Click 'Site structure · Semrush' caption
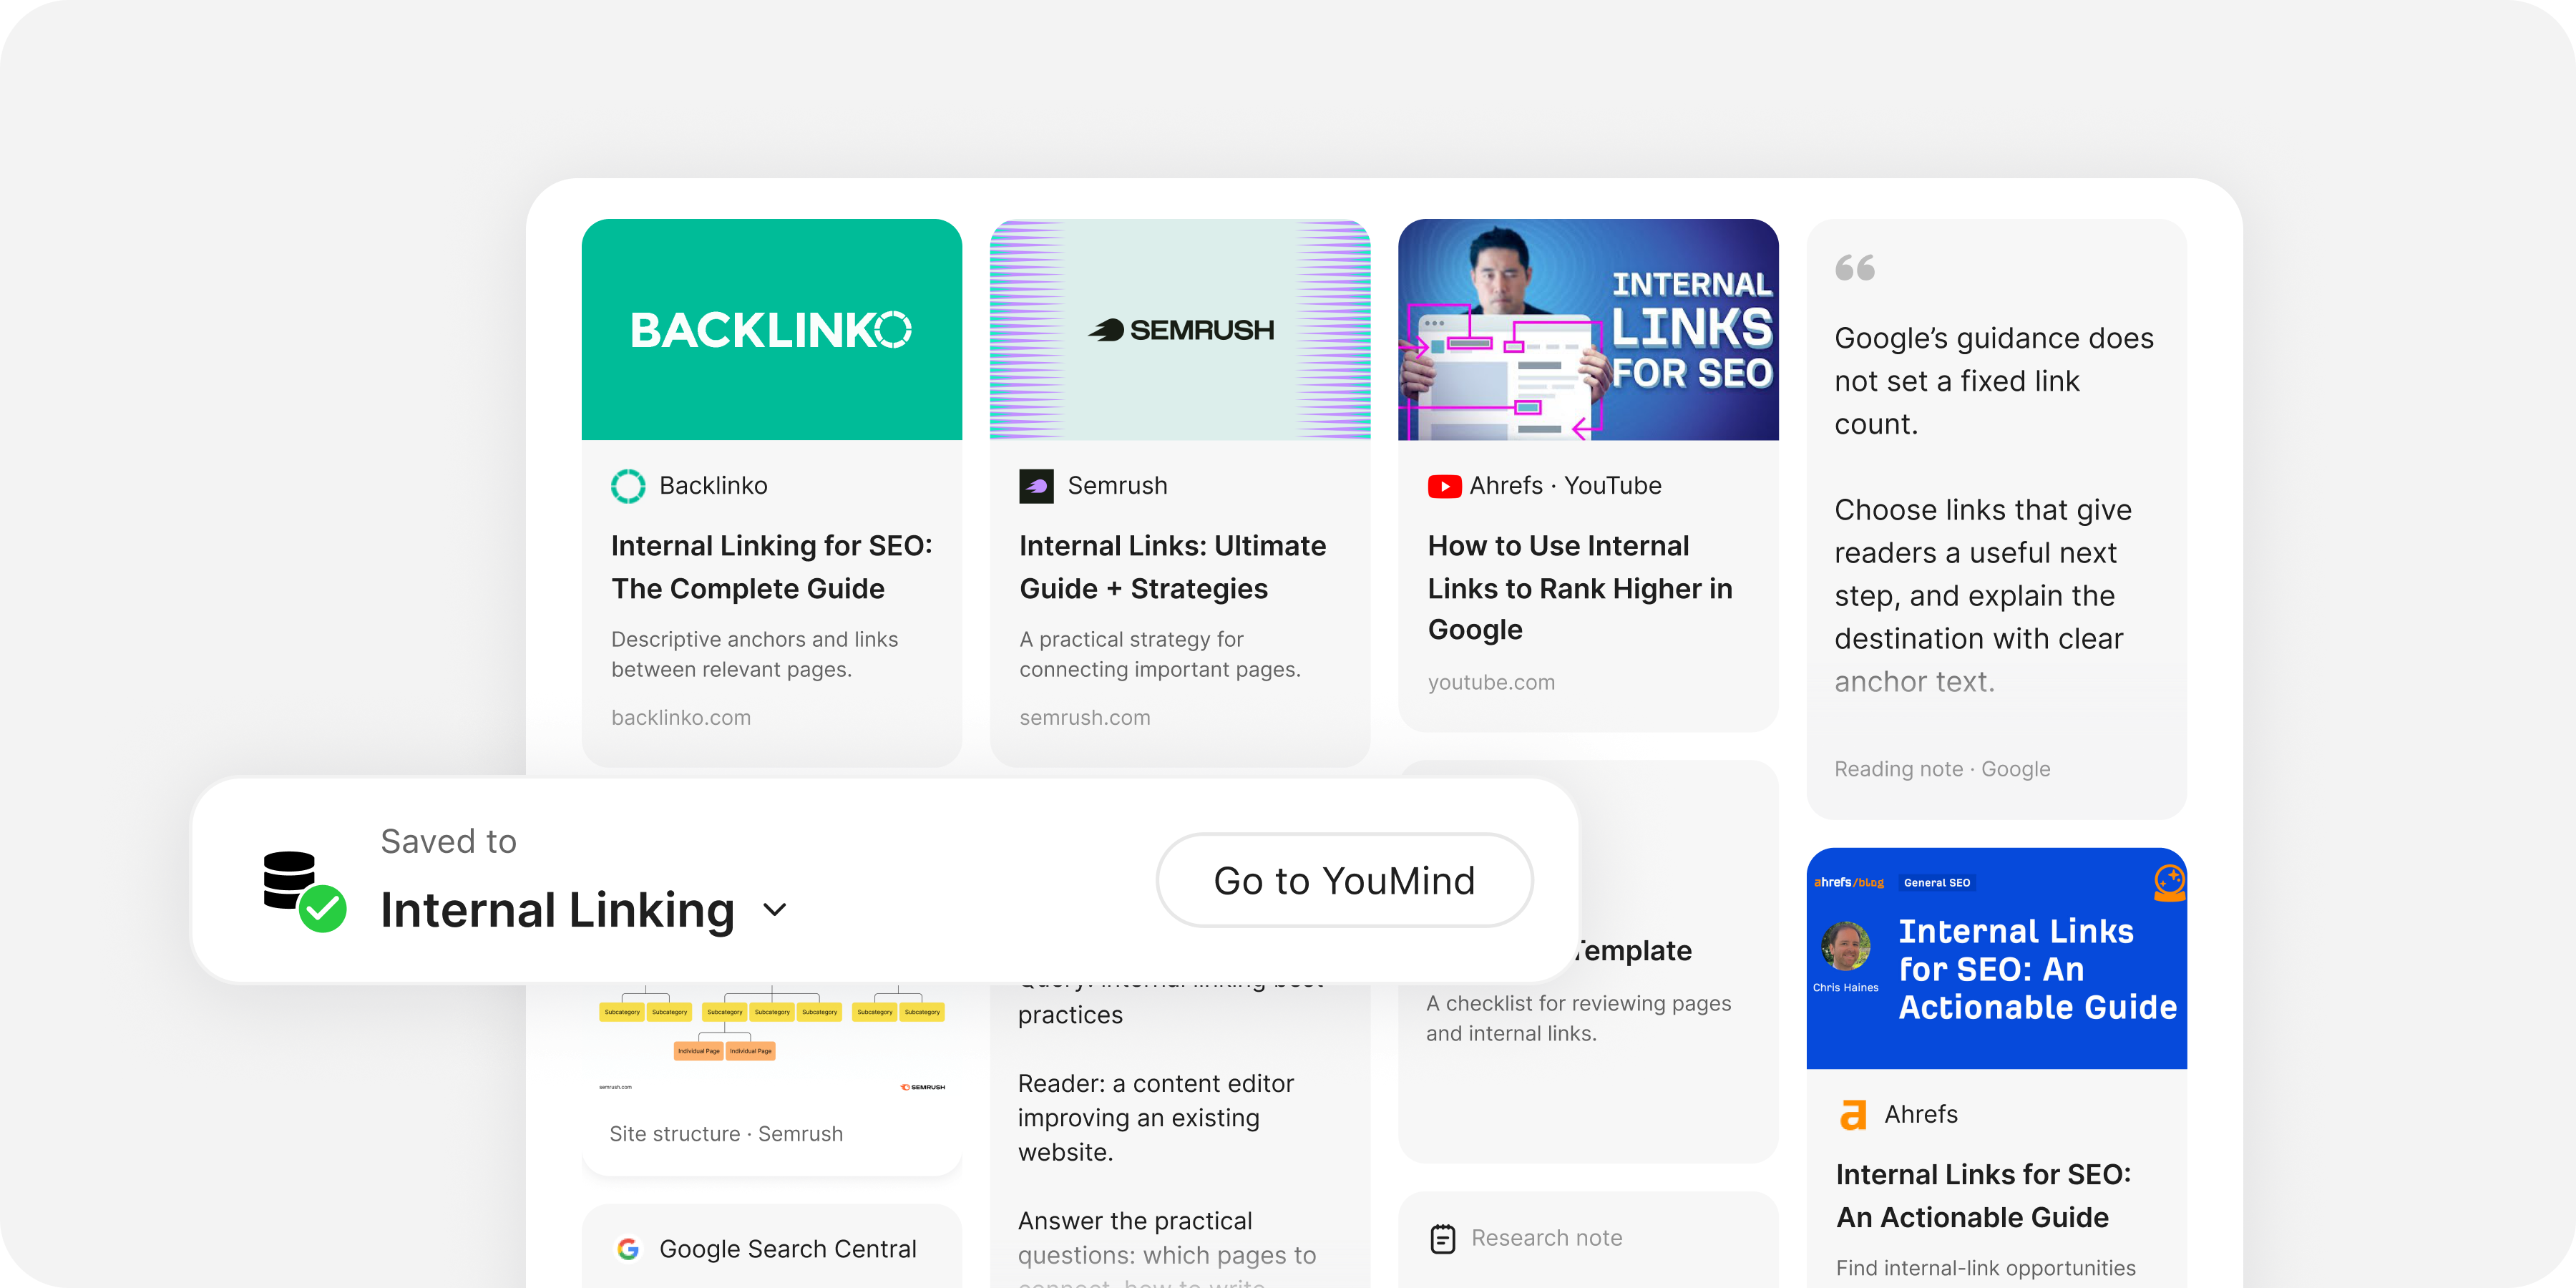The image size is (2576, 1288). point(726,1134)
